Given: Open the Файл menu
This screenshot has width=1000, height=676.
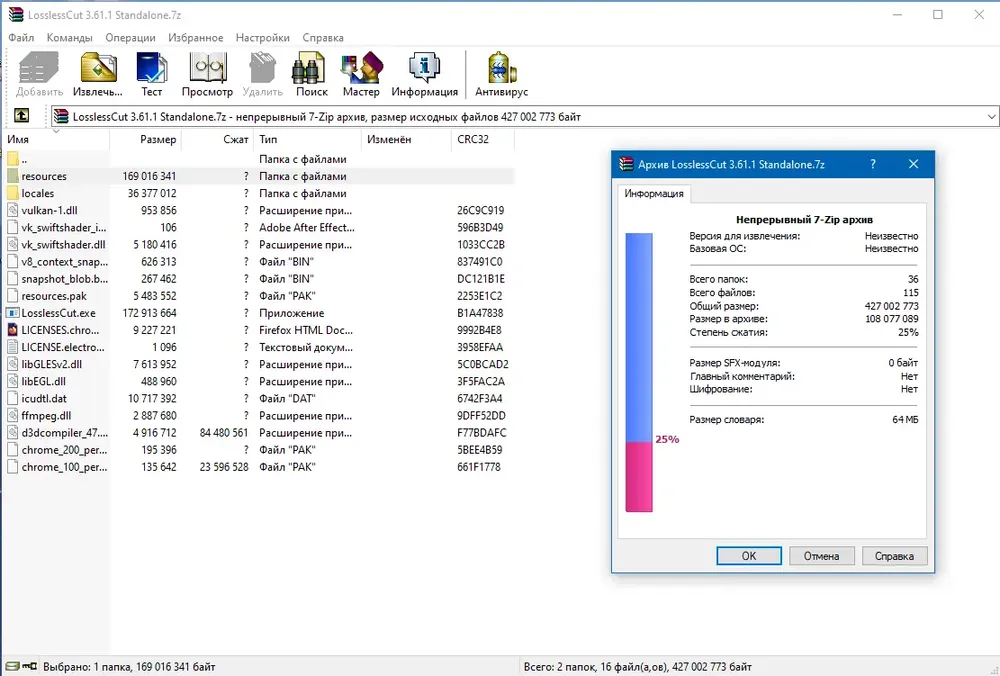Looking at the screenshot, I should [x=21, y=38].
